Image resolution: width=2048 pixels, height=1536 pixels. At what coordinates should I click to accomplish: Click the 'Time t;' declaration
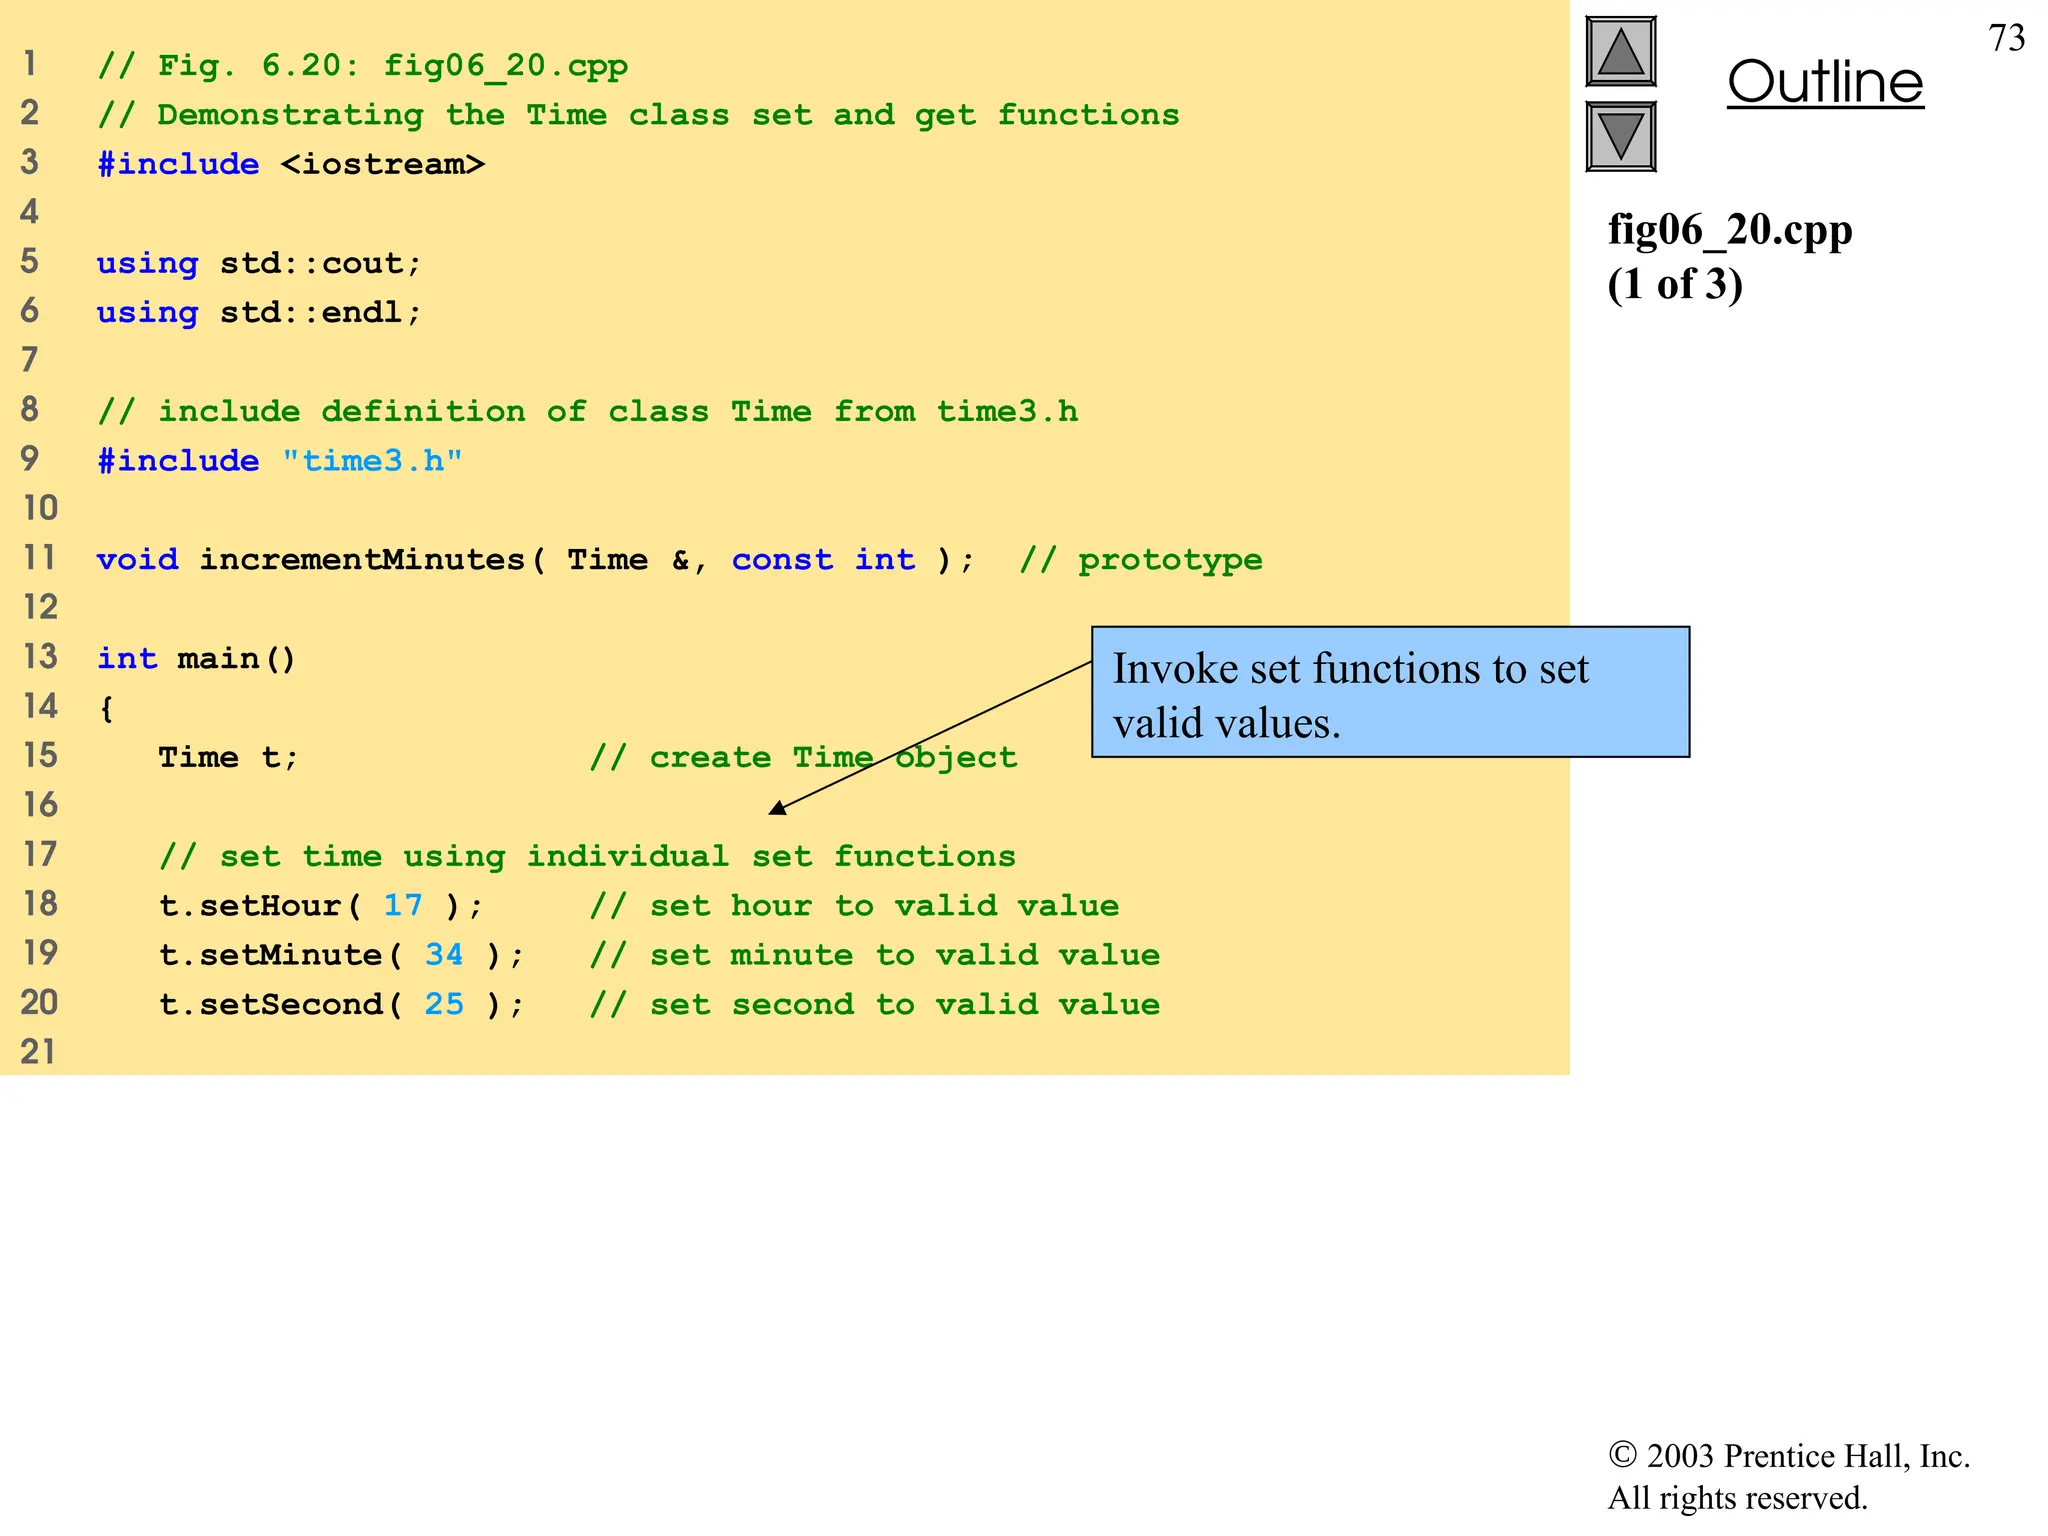tap(228, 758)
